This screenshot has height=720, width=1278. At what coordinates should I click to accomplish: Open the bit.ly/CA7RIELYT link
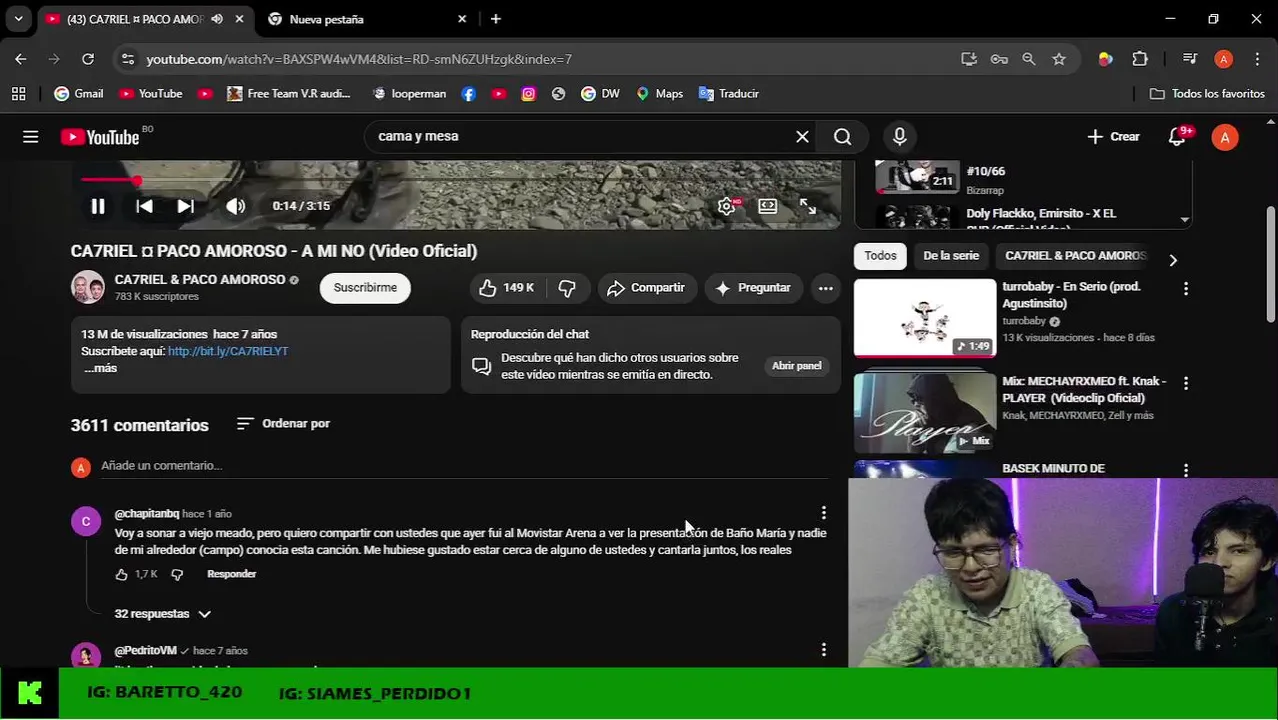tap(228, 351)
